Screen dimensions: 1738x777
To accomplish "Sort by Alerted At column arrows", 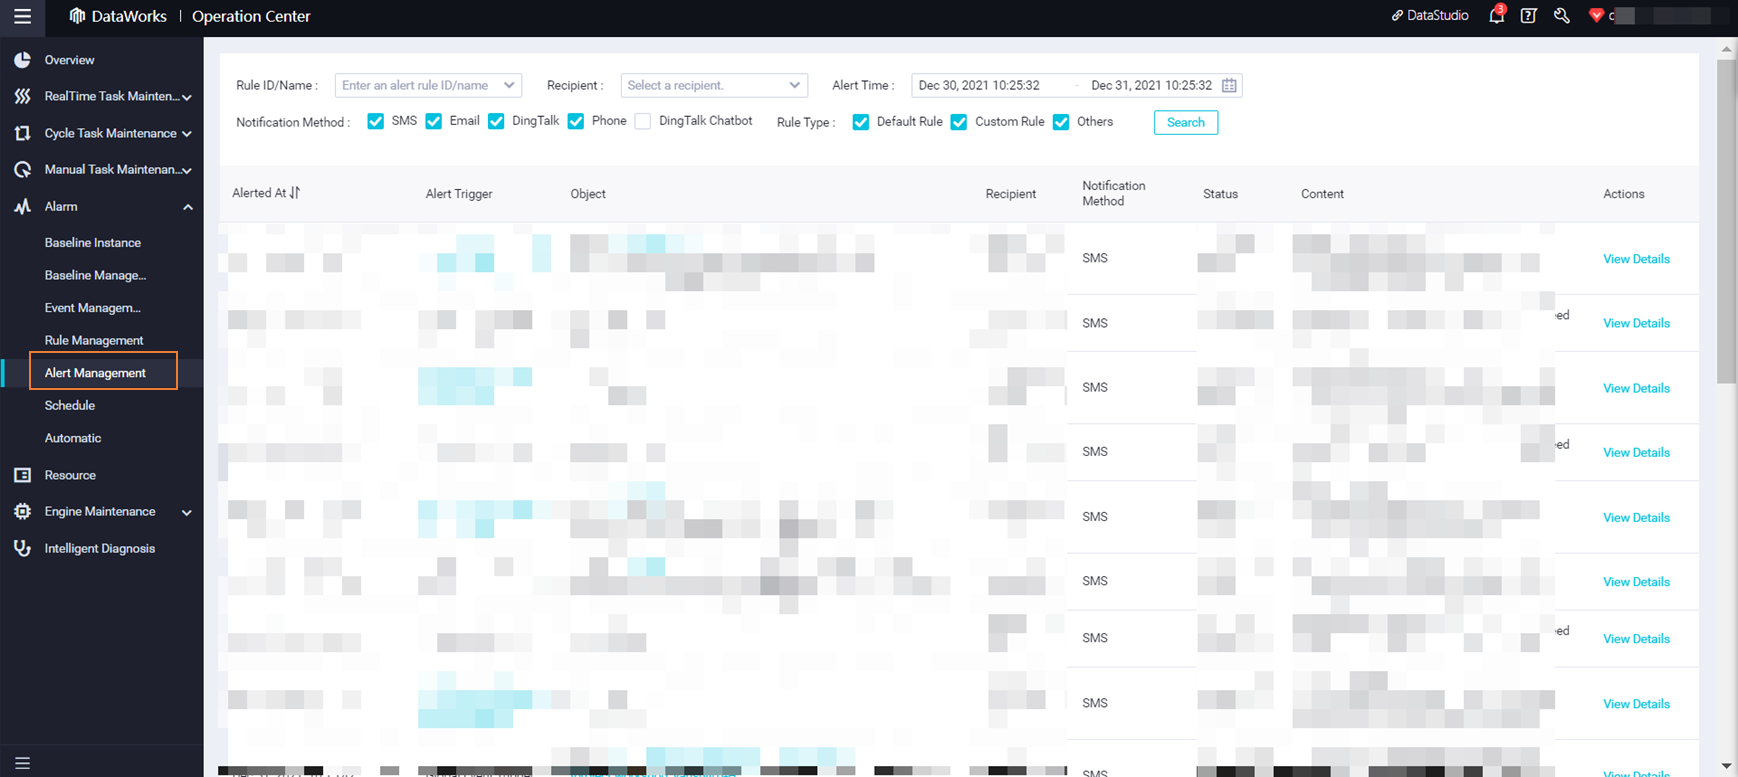I will tap(295, 193).
